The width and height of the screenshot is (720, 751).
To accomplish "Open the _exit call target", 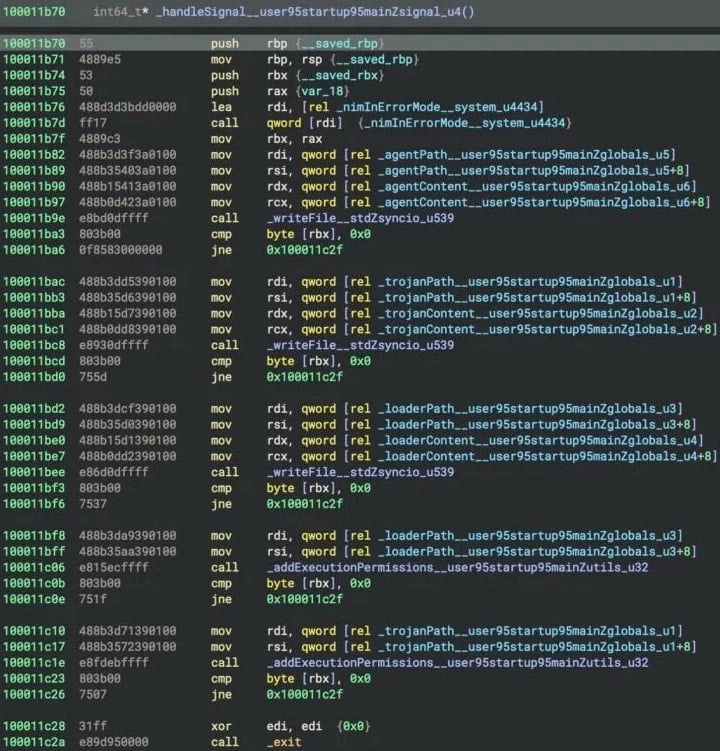I will pyautogui.click(x=284, y=742).
